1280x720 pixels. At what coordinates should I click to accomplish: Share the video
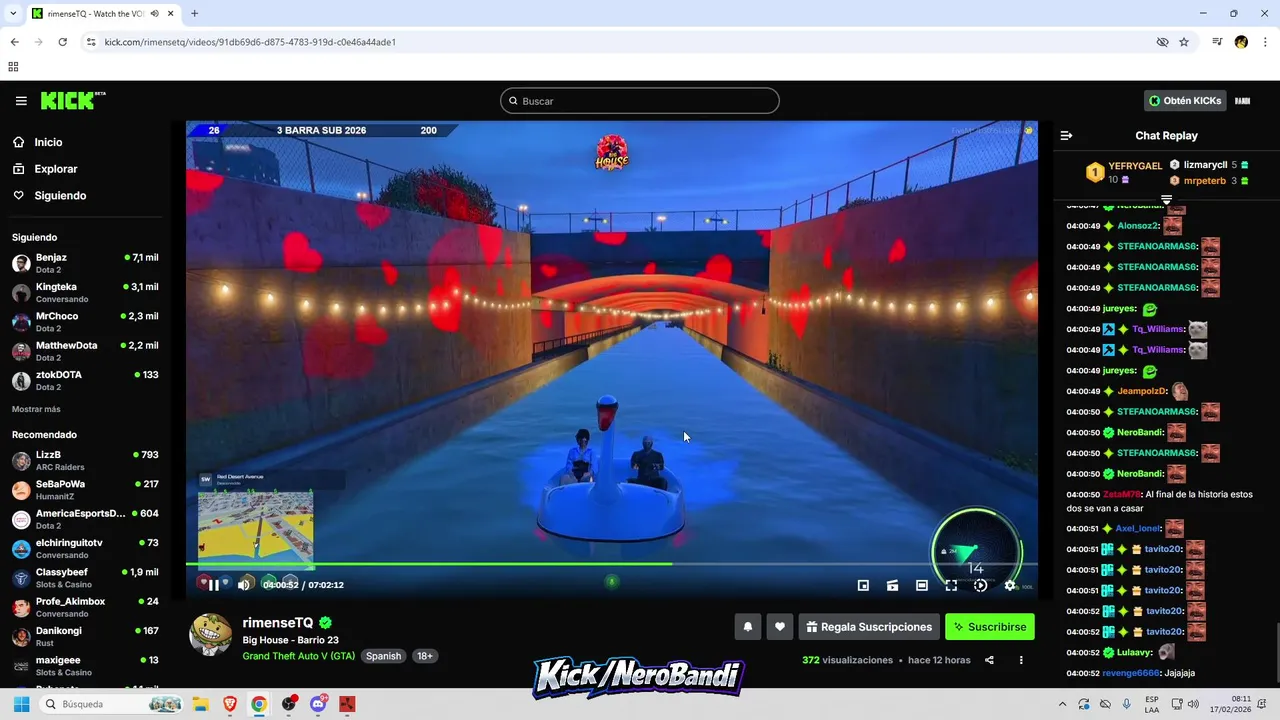[989, 660]
